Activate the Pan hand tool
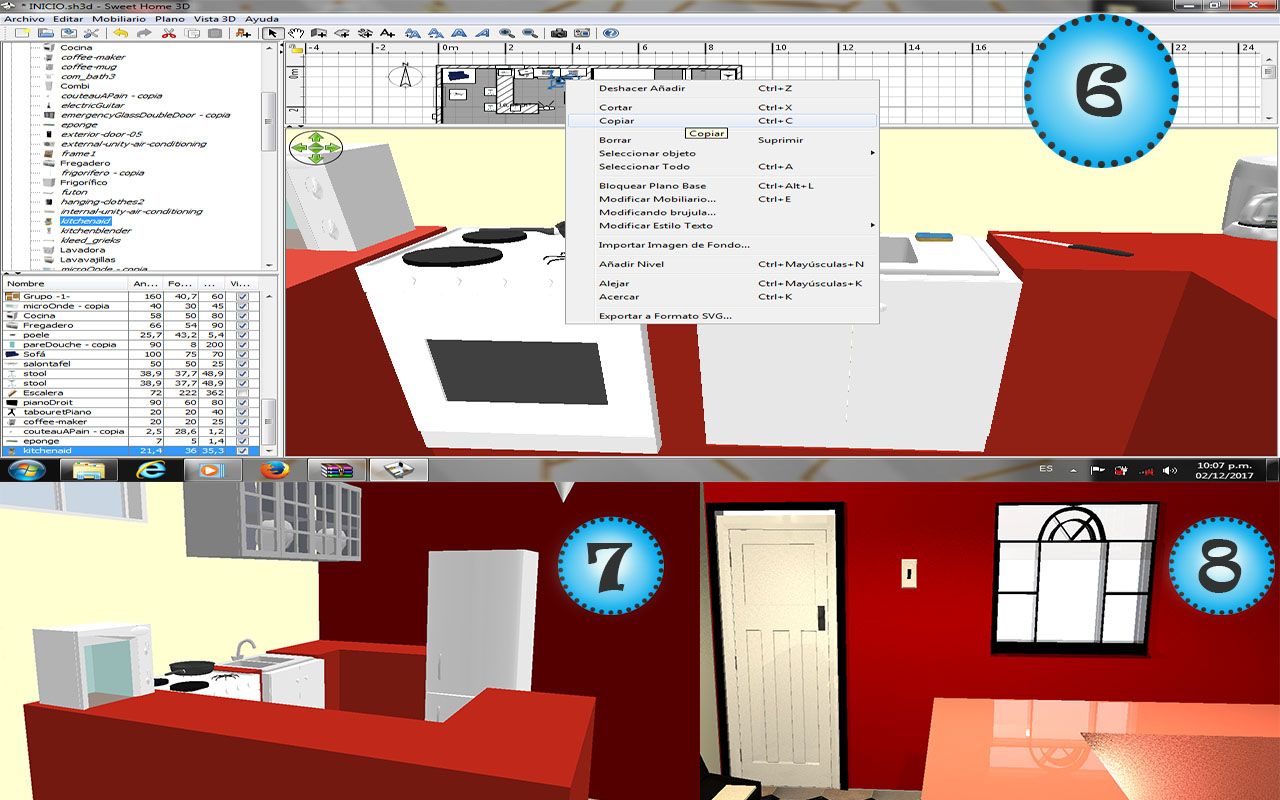This screenshot has width=1280, height=800. click(296, 33)
